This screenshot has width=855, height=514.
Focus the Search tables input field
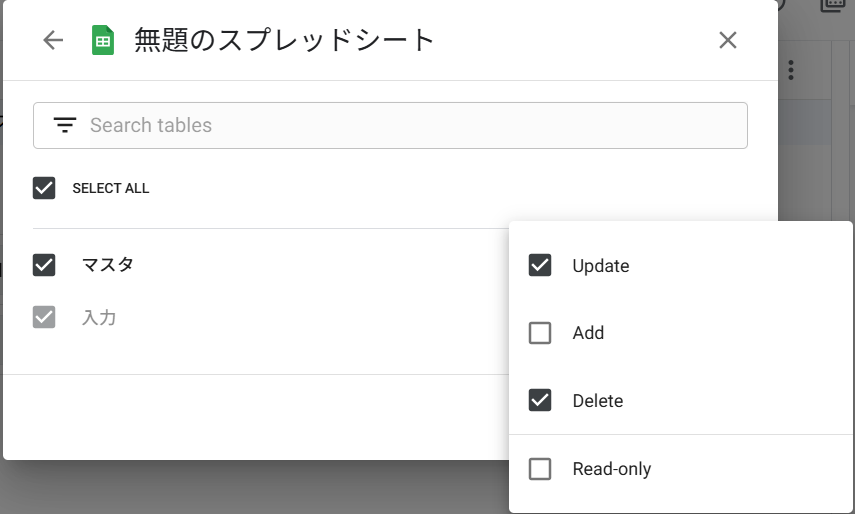tap(400, 125)
